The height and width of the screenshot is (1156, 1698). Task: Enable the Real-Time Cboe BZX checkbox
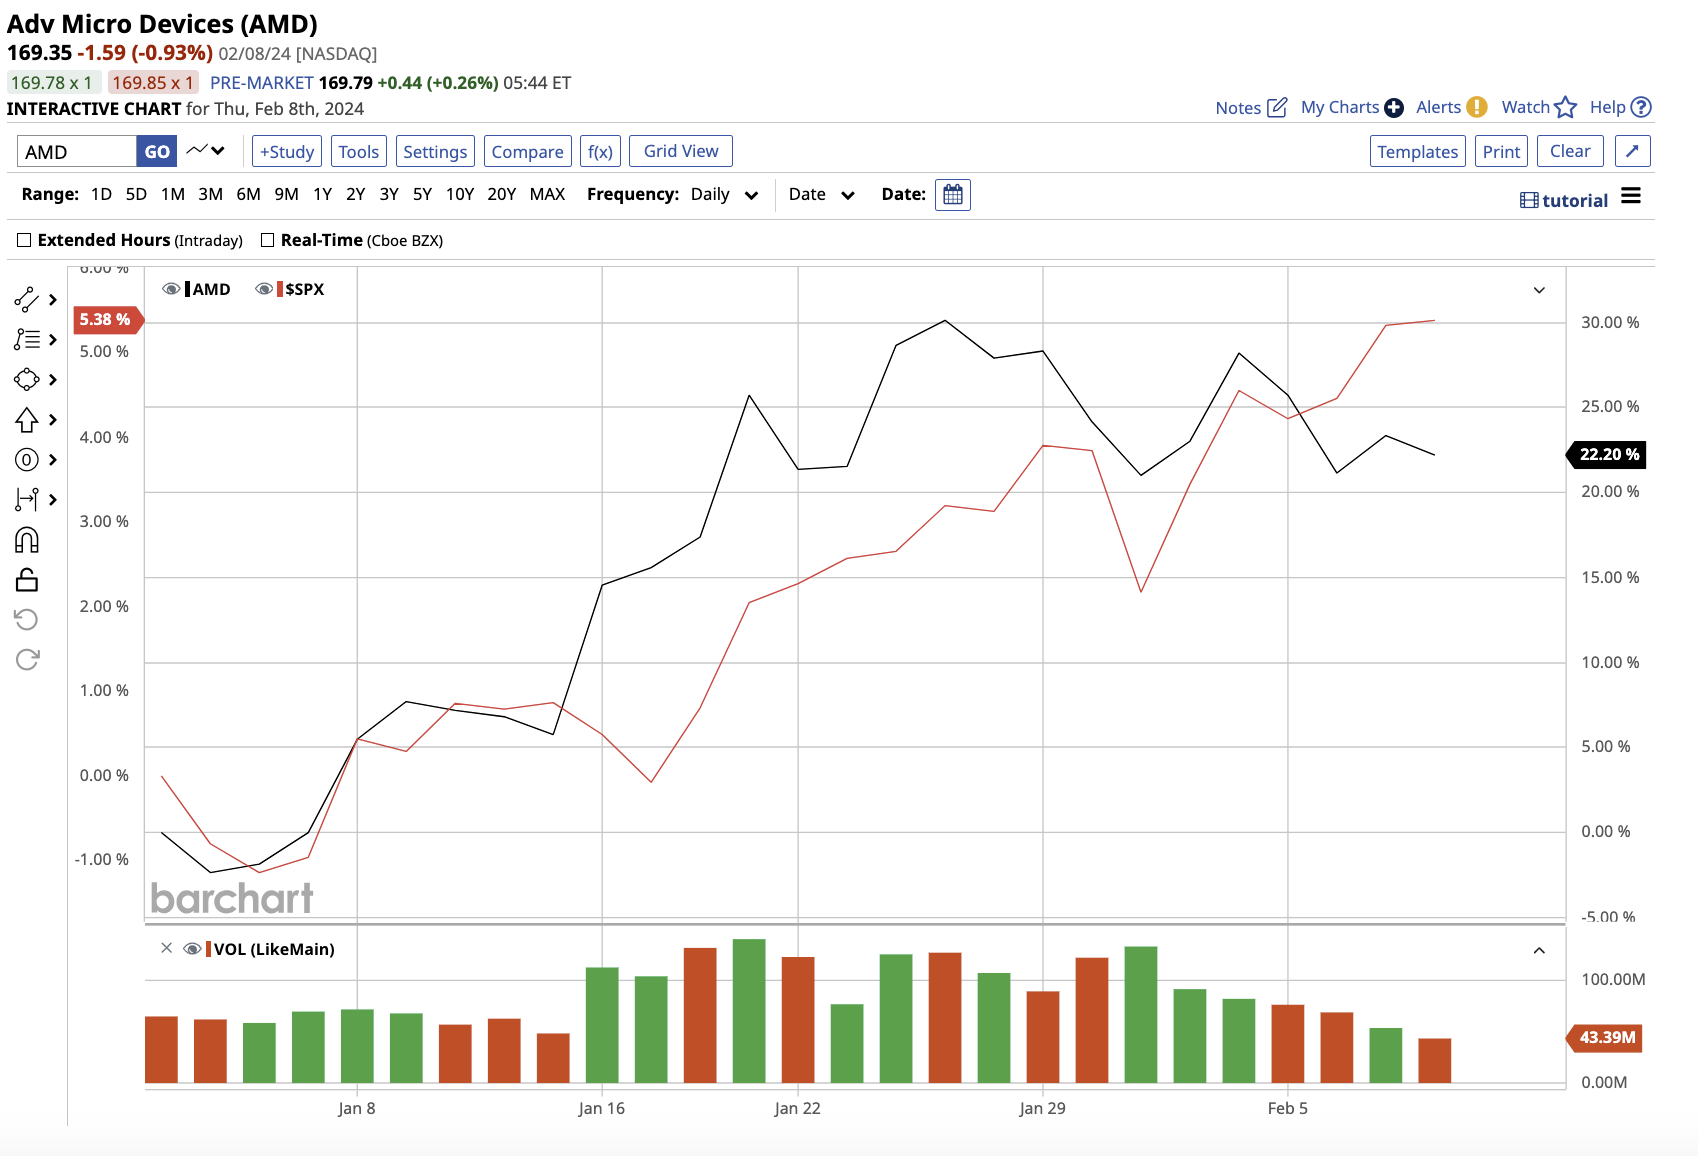point(267,240)
